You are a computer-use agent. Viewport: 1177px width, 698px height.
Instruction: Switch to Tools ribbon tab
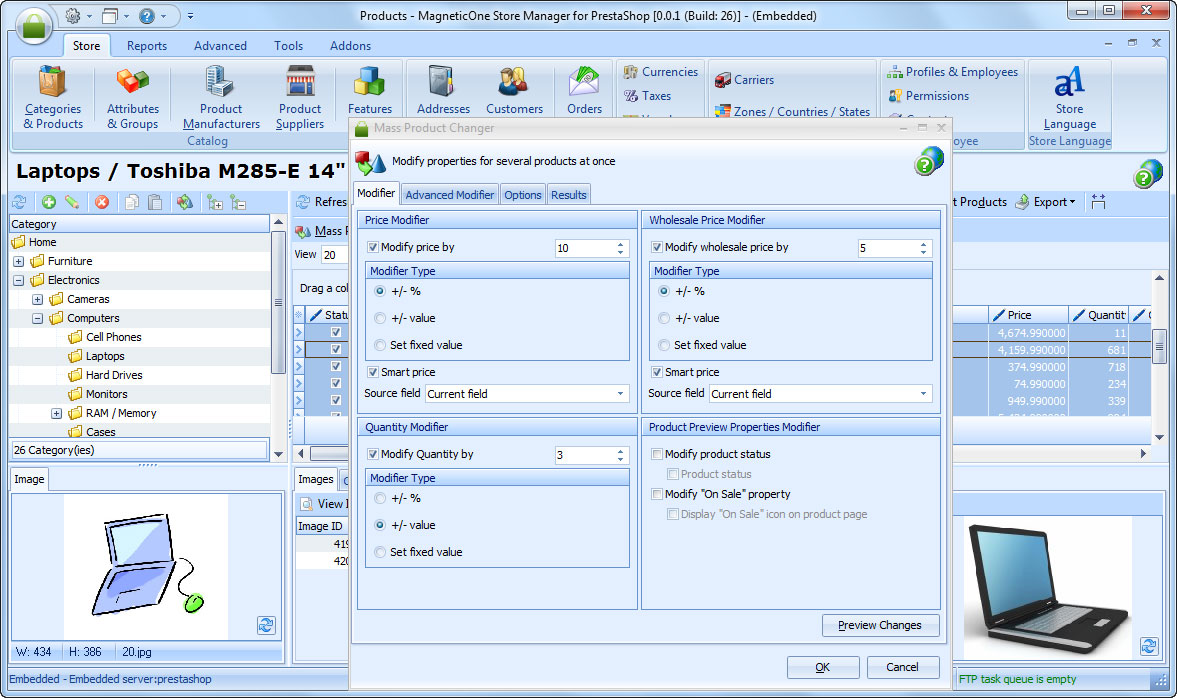pyautogui.click(x=288, y=46)
